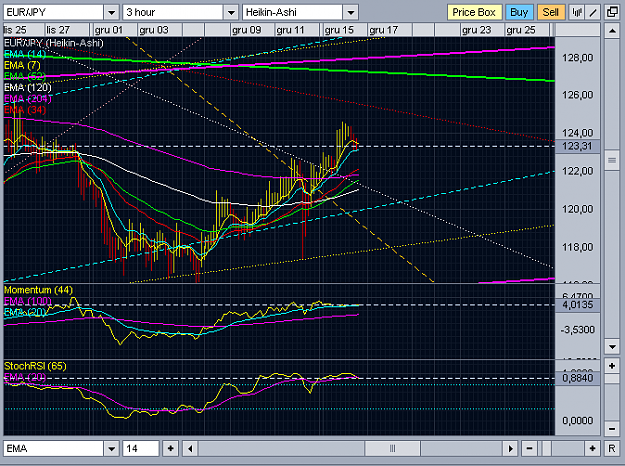Click the Price Box button

[x=474, y=12]
